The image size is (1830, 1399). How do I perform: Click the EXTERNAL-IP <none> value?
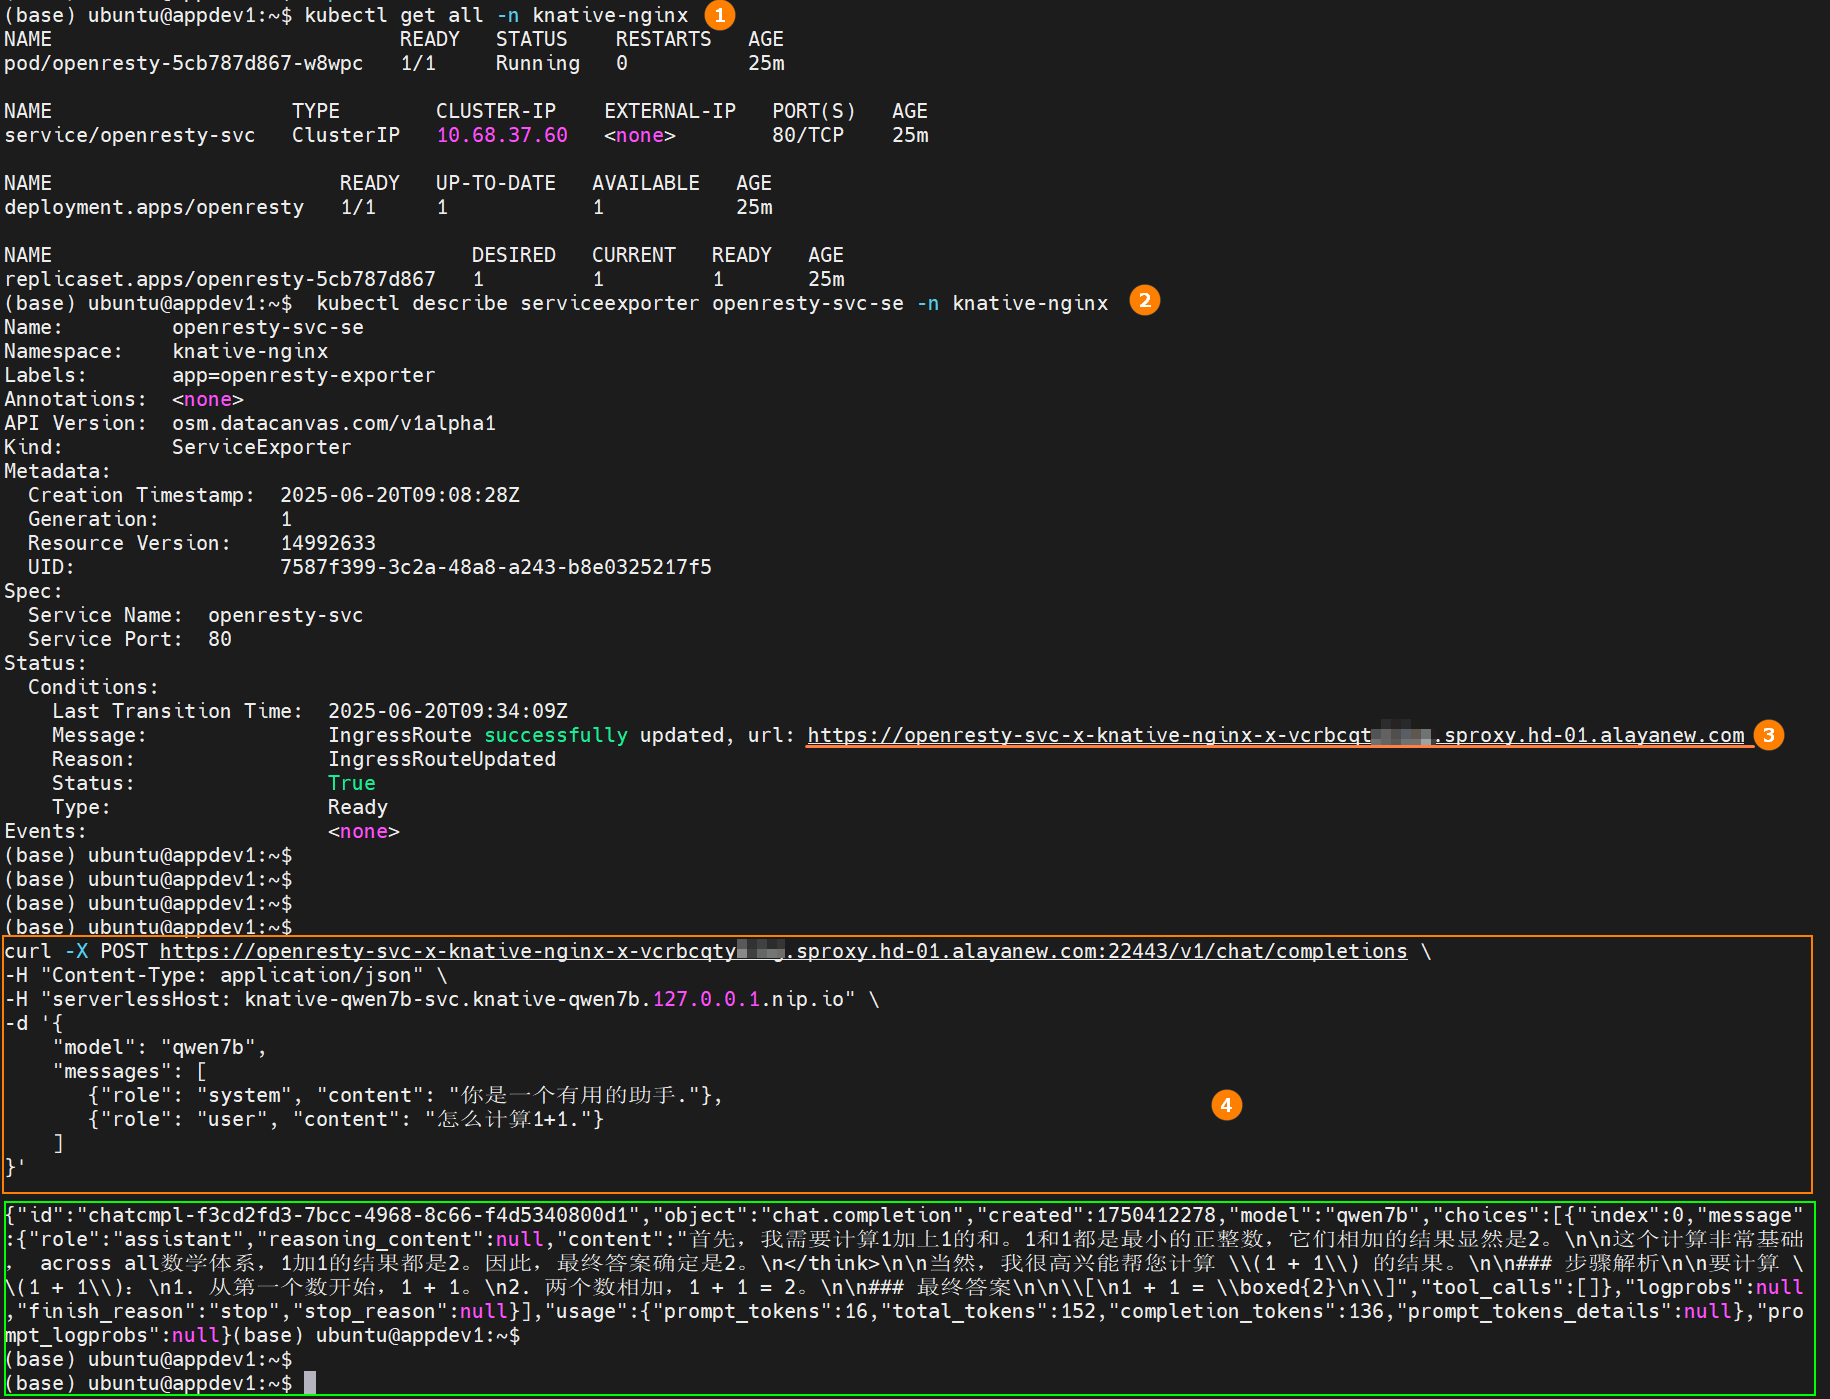(640, 135)
